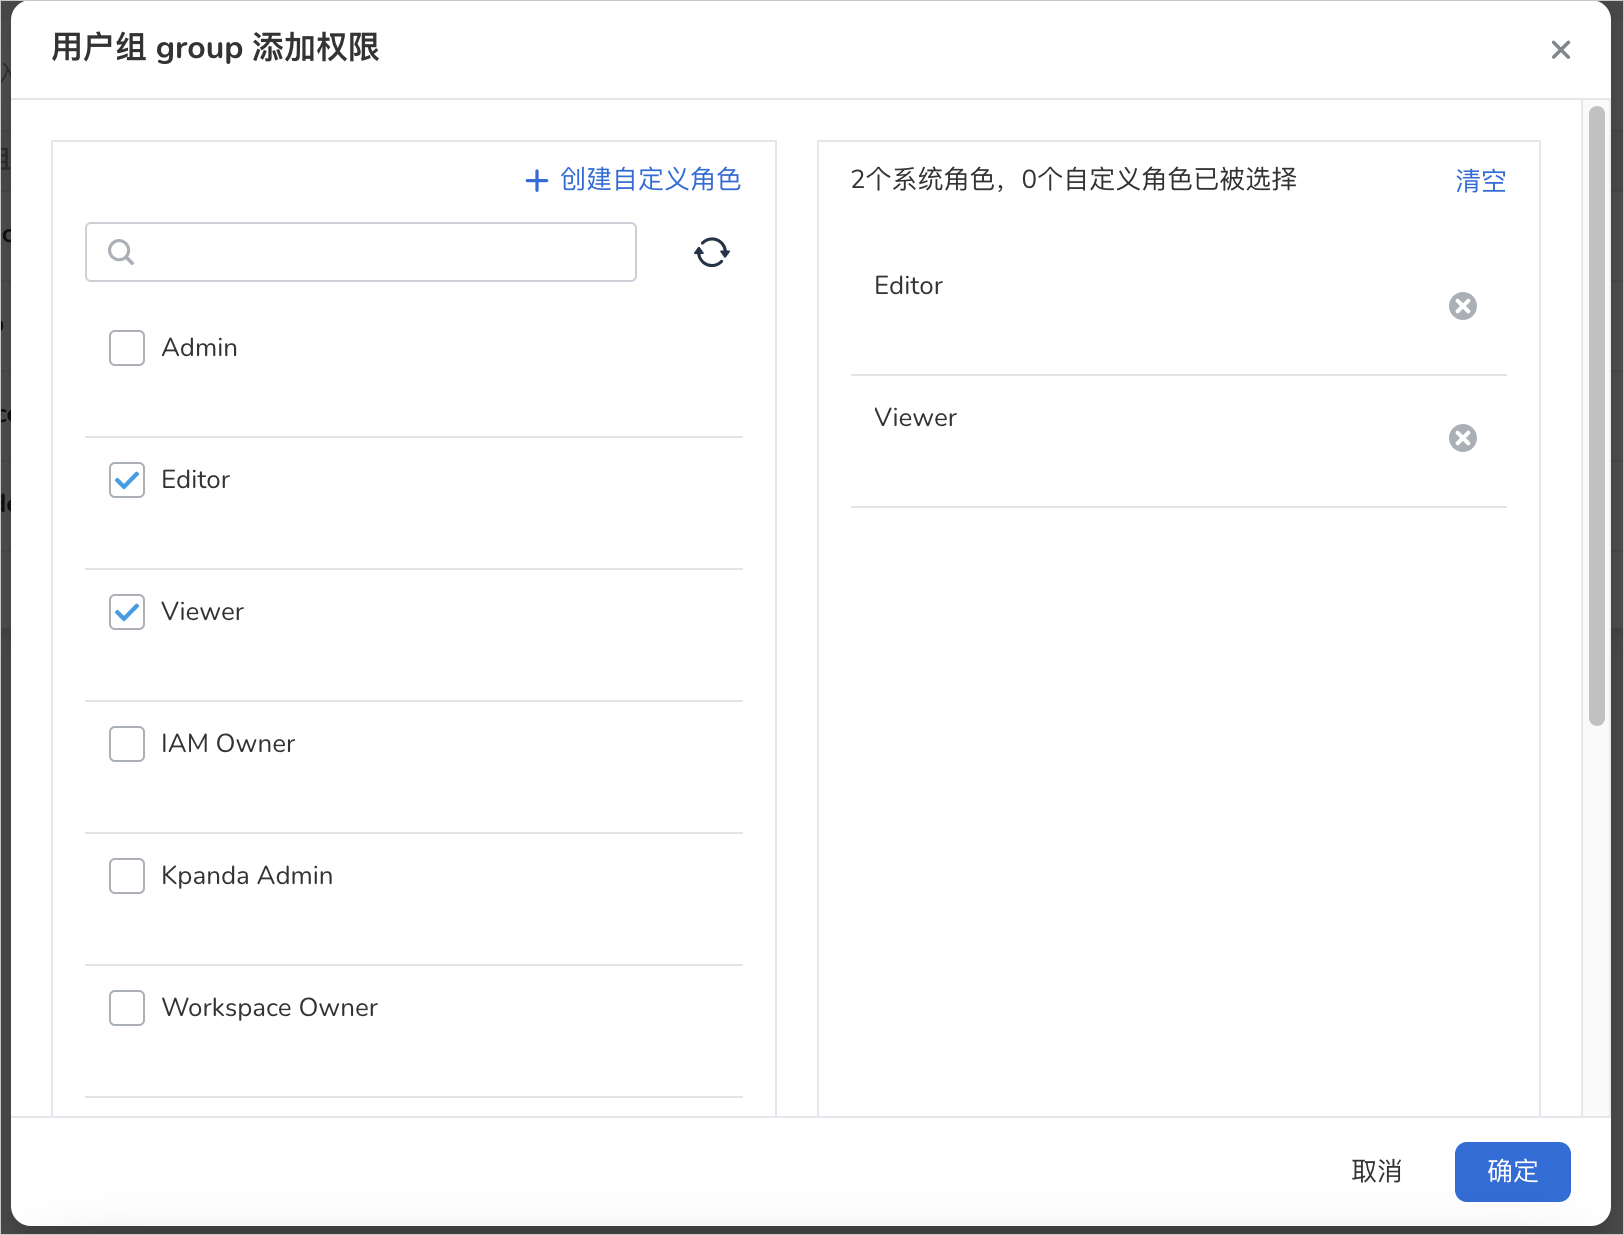Click the dialog vertical scrollbar

click(x=1596, y=416)
